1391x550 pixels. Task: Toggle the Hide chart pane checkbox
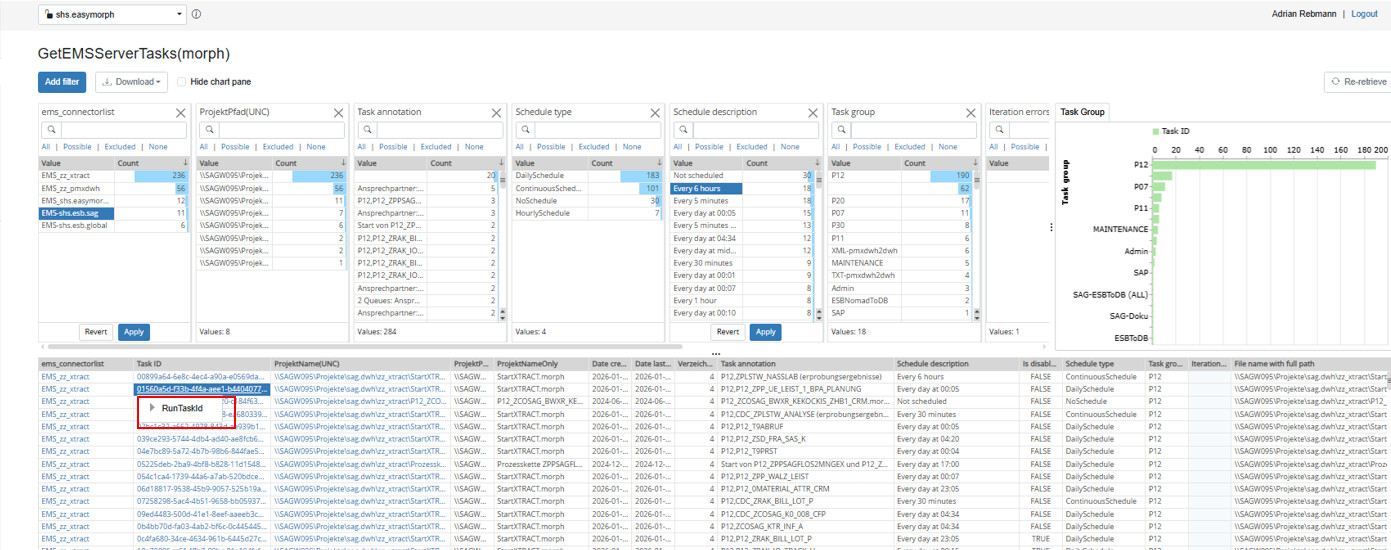tap(181, 82)
